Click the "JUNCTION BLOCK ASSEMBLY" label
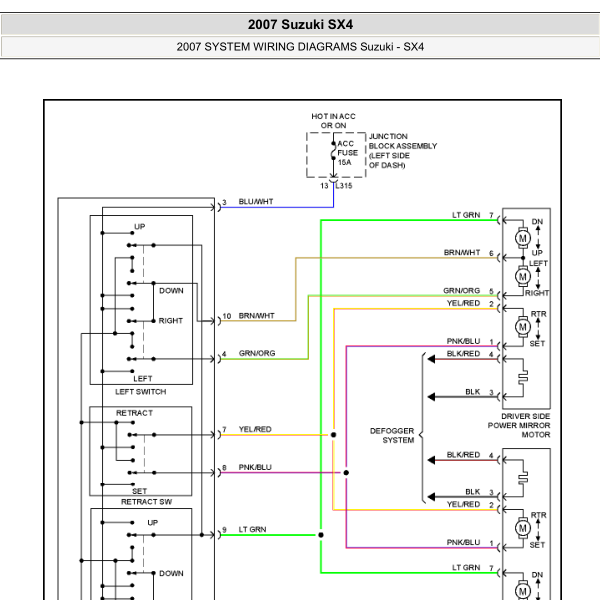 403,151
